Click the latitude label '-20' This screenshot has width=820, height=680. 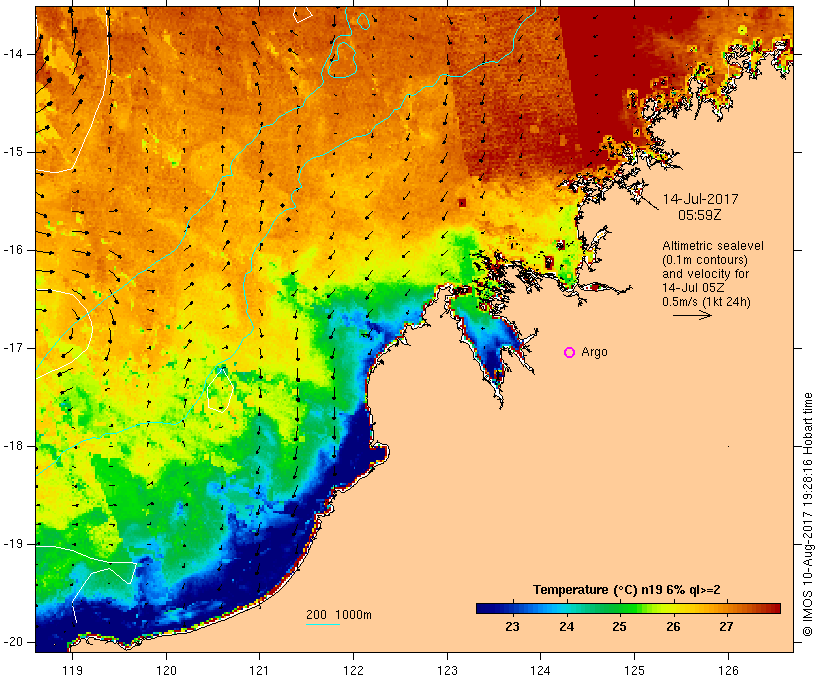(x=12, y=642)
